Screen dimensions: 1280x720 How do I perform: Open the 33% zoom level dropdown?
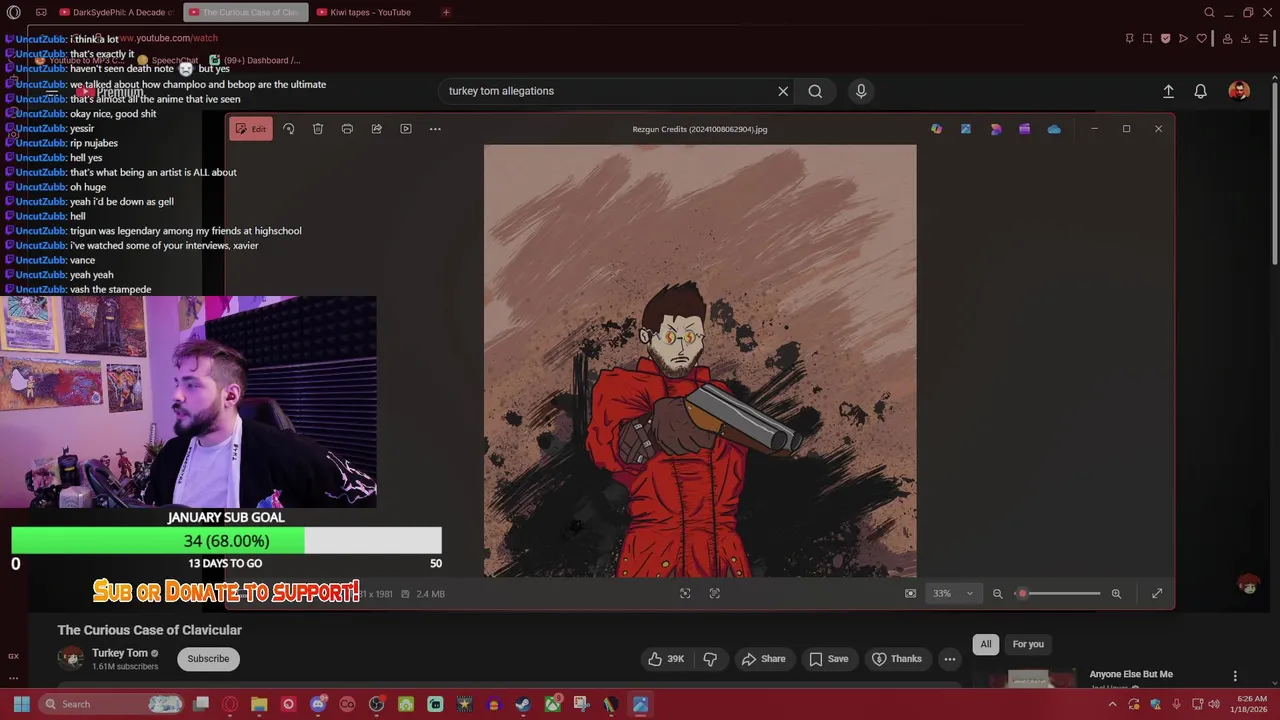pyautogui.click(x=953, y=593)
